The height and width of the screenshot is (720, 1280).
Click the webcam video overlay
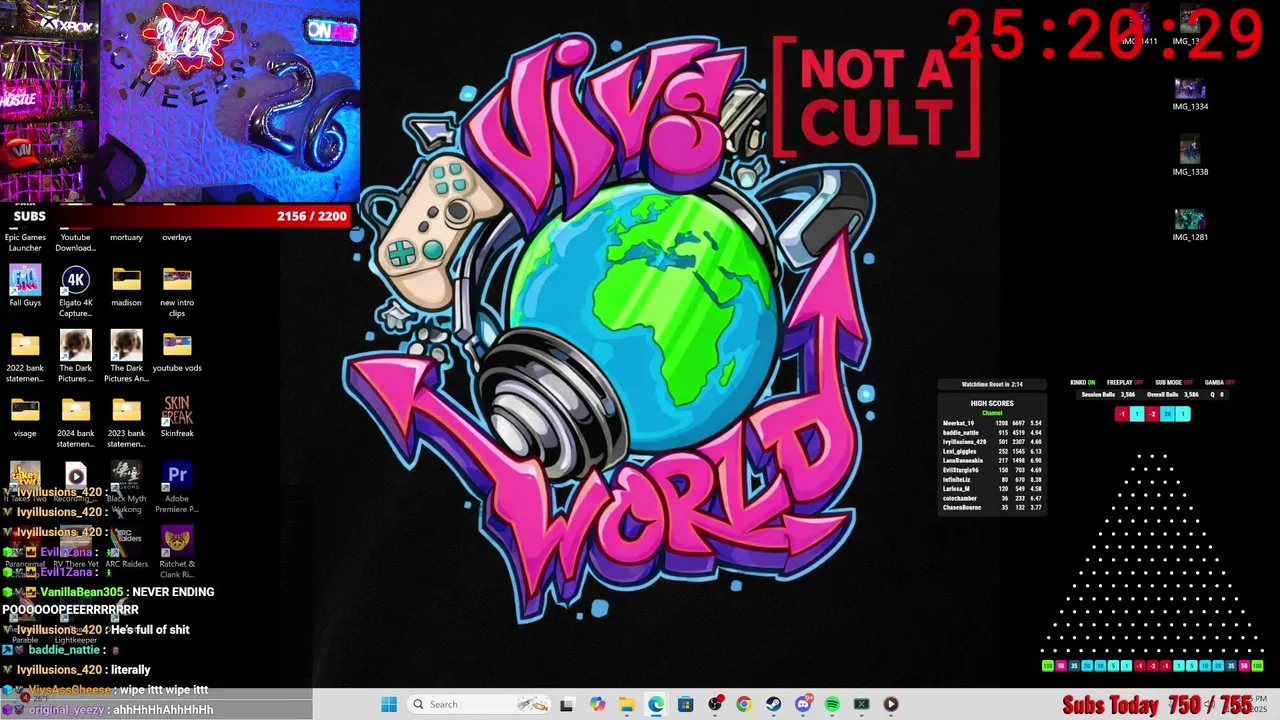180,101
